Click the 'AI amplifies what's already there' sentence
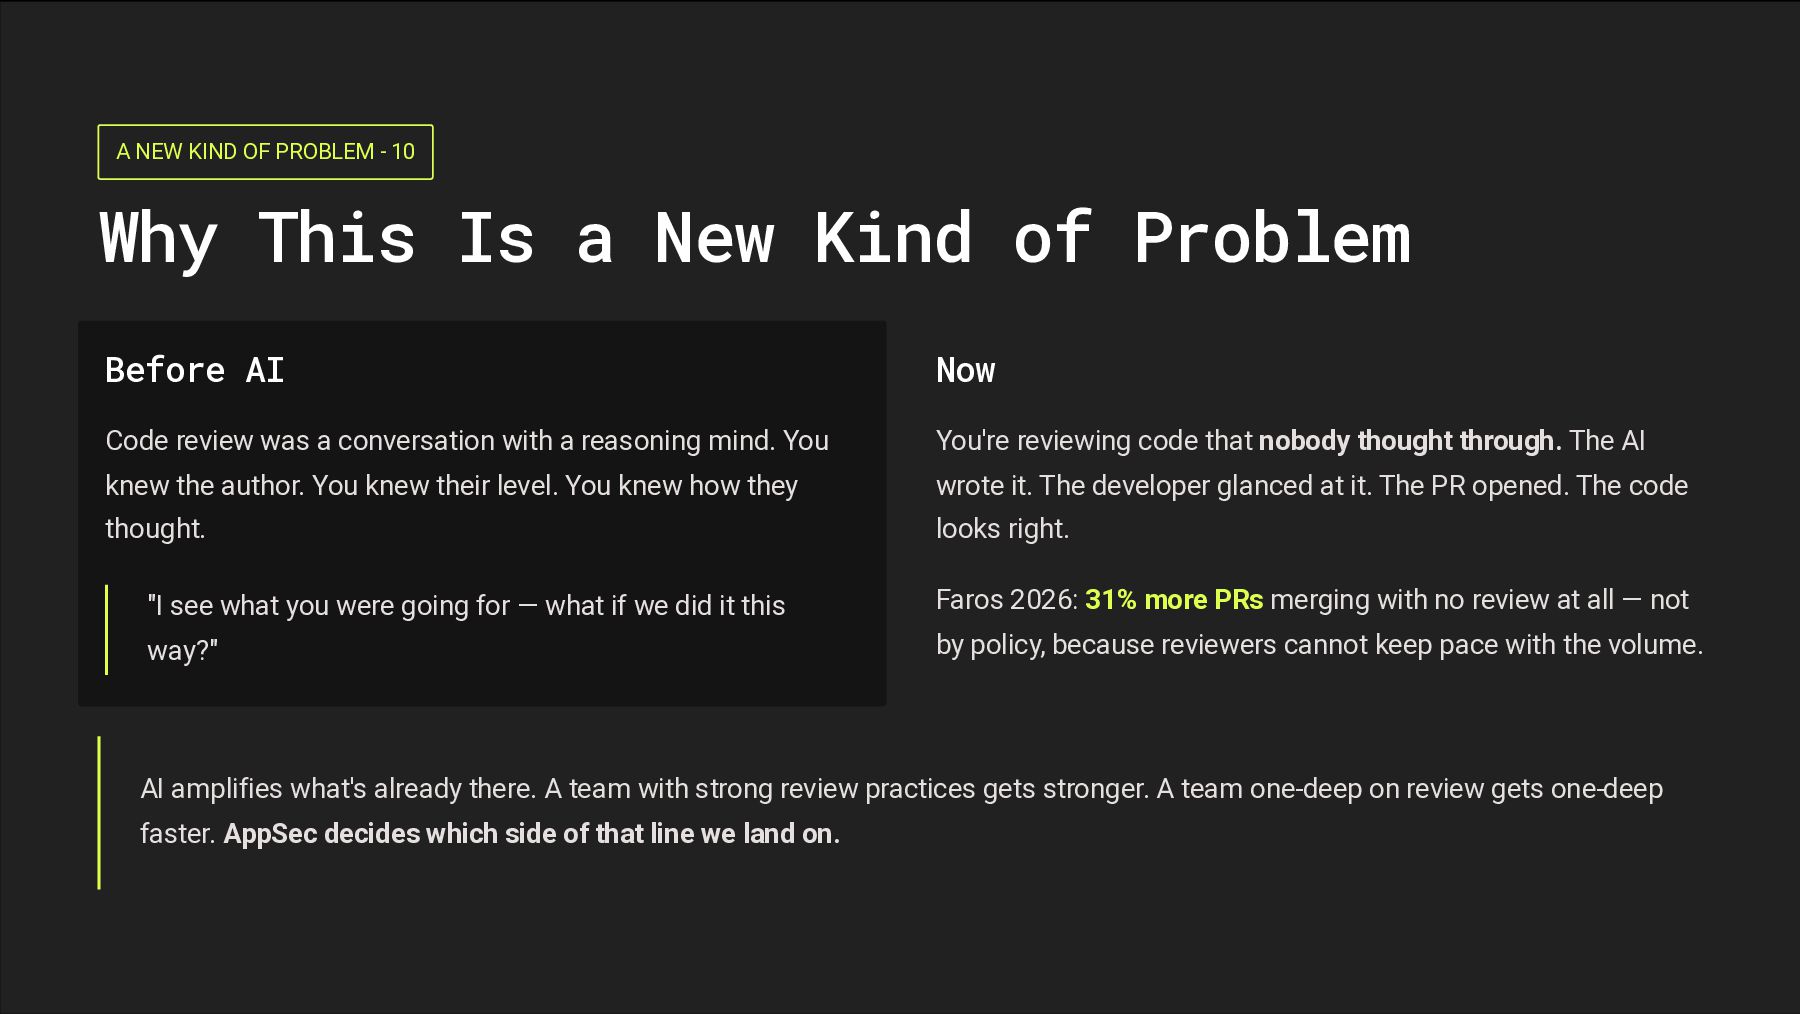The width and height of the screenshot is (1800, 1014). 338,789
